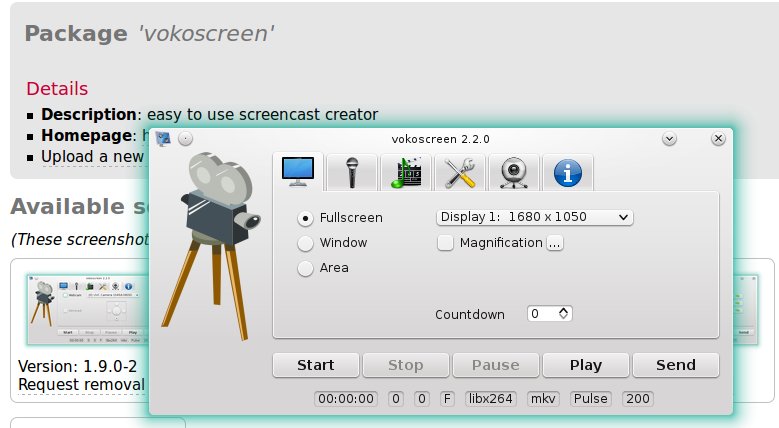Click into the Countdown value field
Viewport: 779px width, 428px height.
click(x=542, y=314)
